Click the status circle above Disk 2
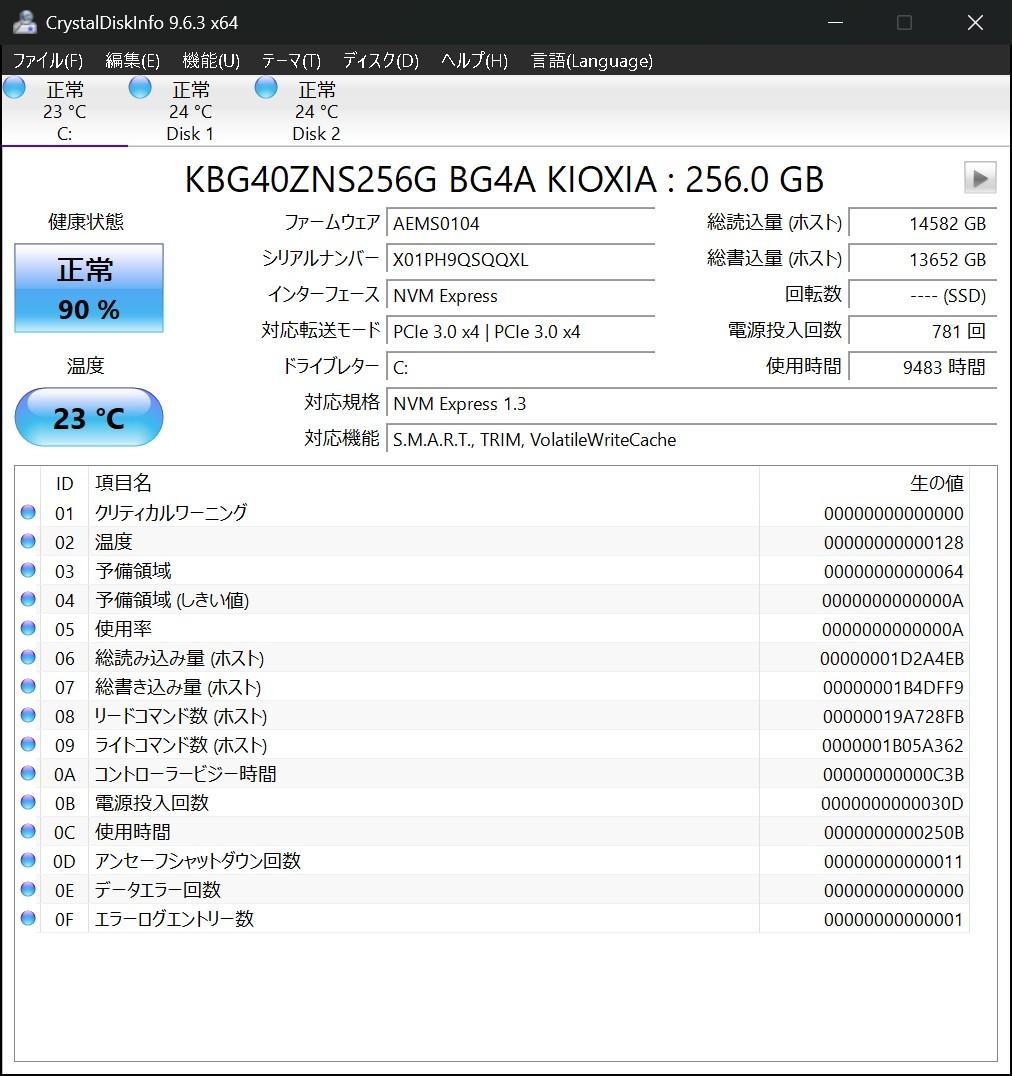The image size is (1012, 1076). coord(266,87)
